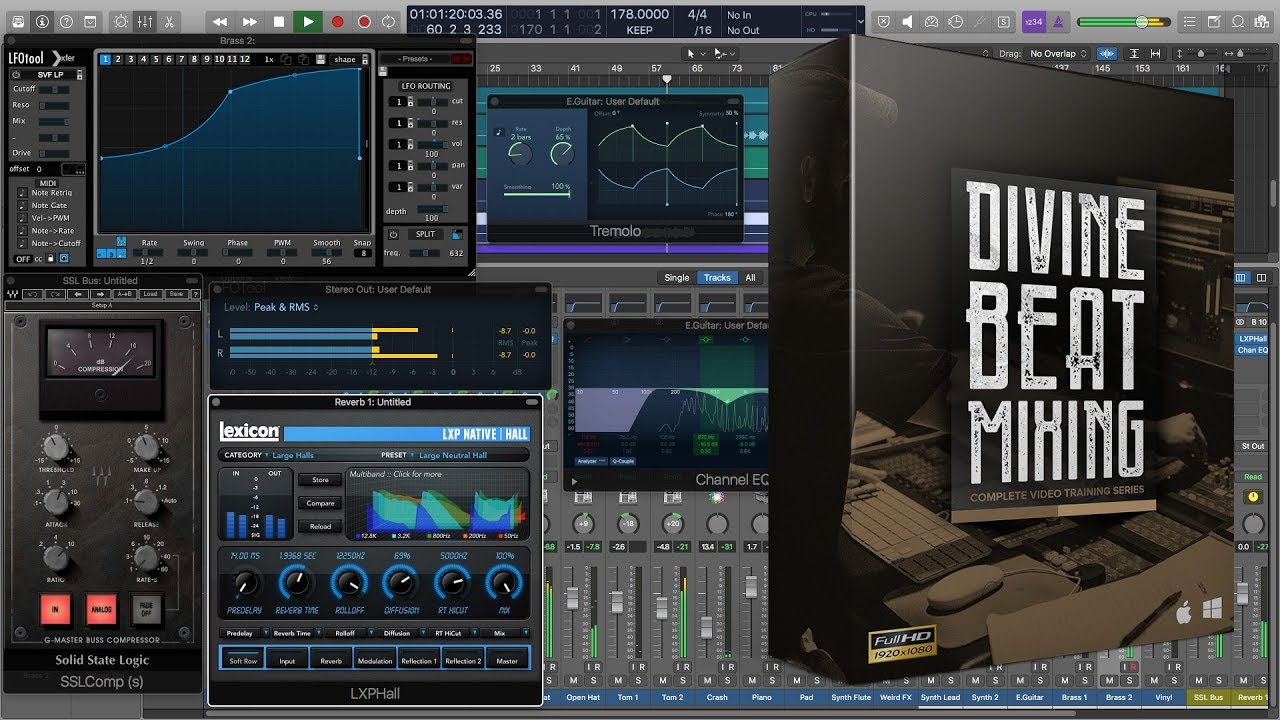Image resolution: width=1280 pixels, height=720 pixels.
Task: Open the Editors scissors icon
Action: pyautogui.click(x=169, y=21)
